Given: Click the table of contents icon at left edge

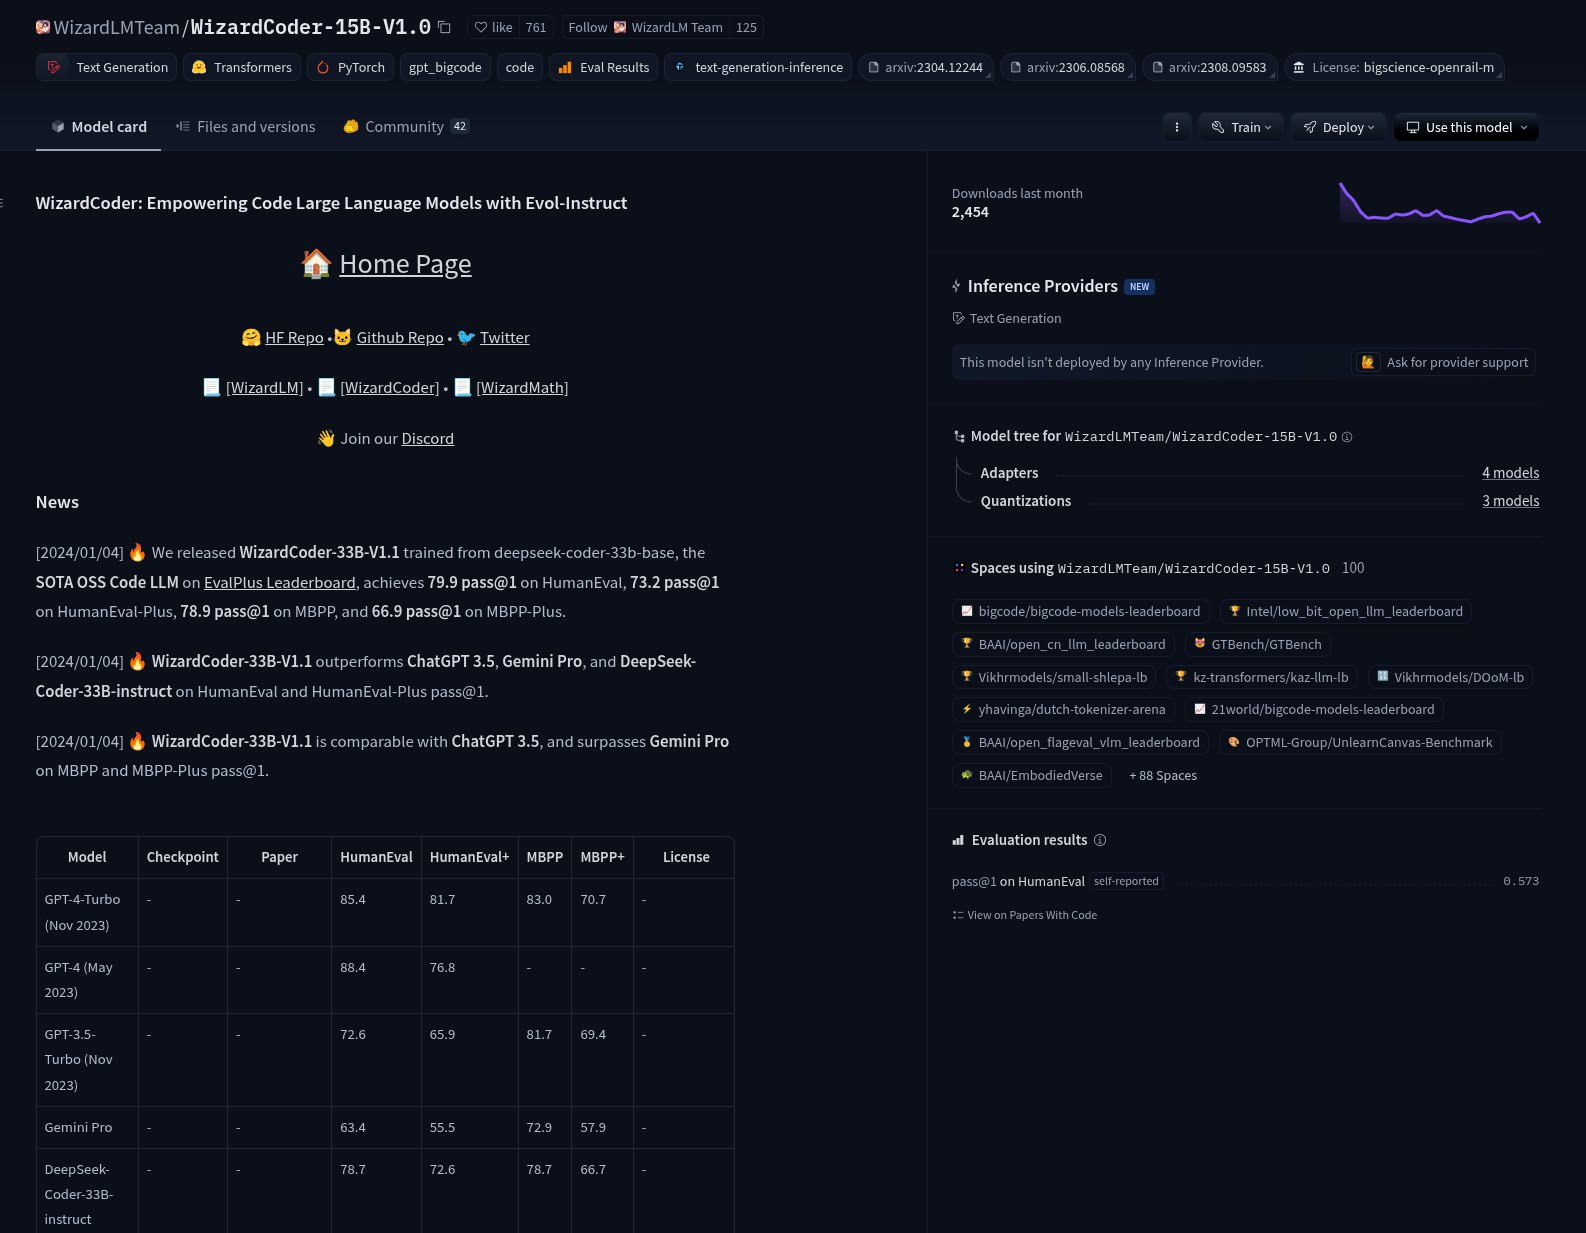Looking at the screenshot, I should click(2, 203).
